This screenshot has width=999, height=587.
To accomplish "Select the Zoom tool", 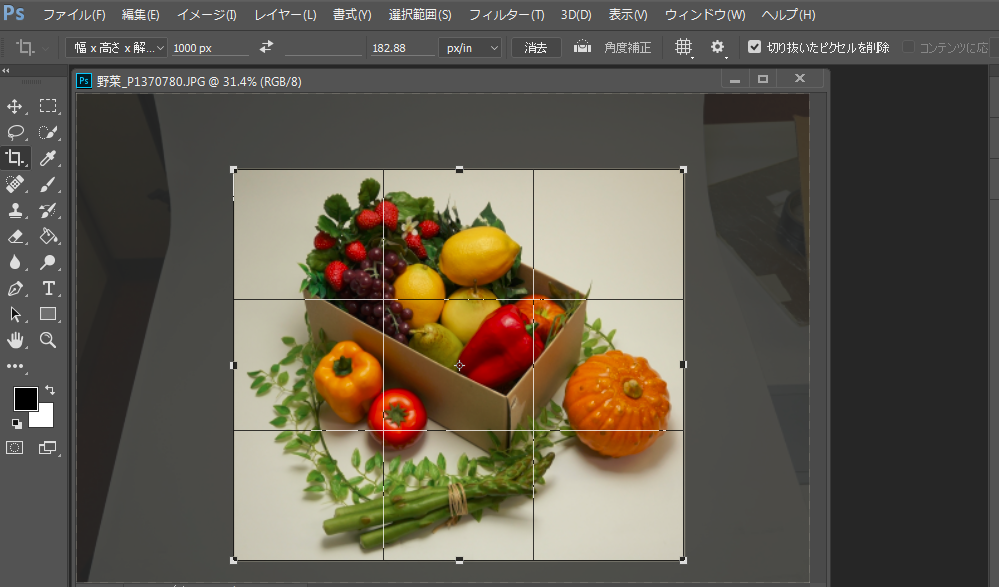I will (x=48, y=340).
